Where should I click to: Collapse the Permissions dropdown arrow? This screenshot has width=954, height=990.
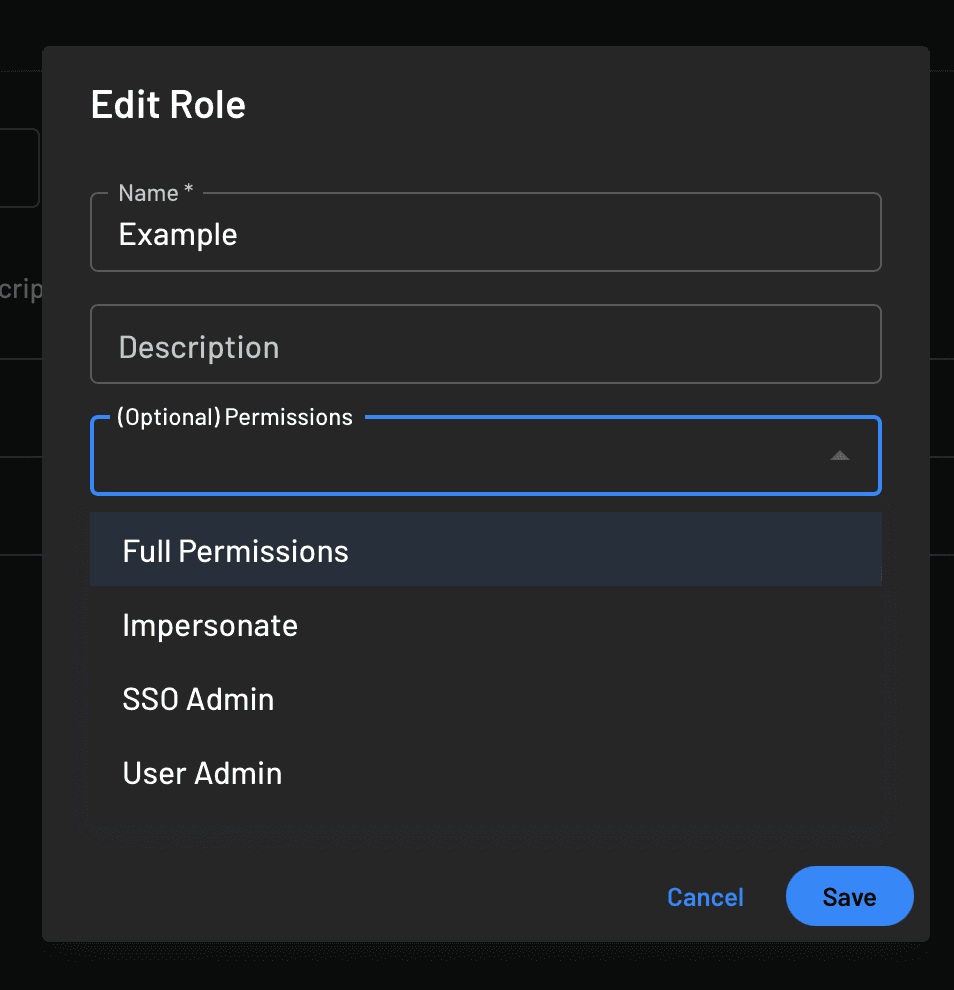tap(839, 455)
